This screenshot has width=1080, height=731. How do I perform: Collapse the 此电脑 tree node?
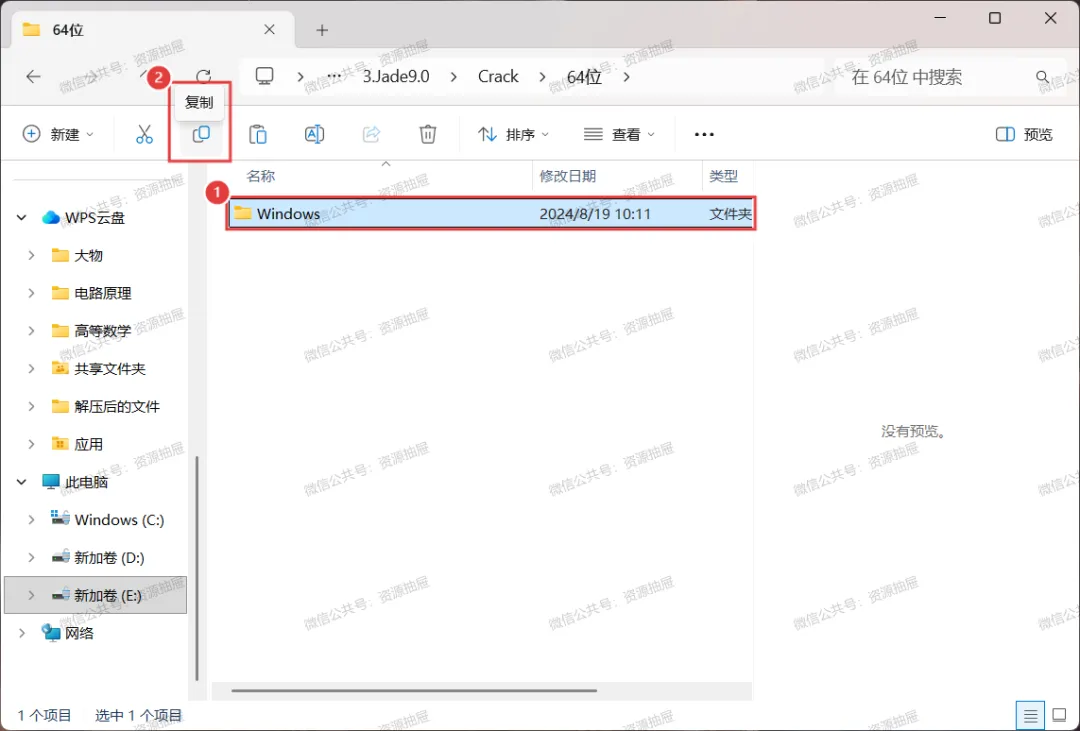coord(21,482)
